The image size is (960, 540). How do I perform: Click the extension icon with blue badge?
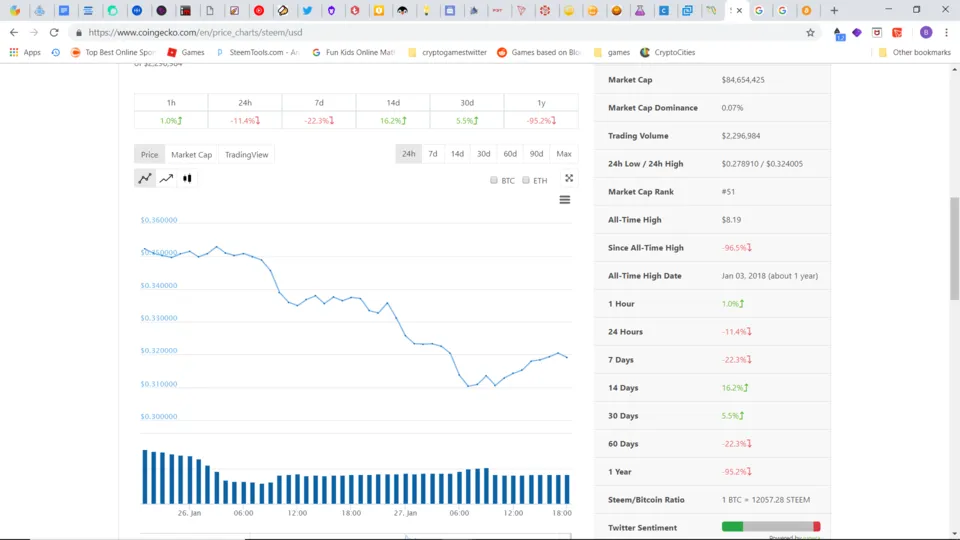point(839,34)
